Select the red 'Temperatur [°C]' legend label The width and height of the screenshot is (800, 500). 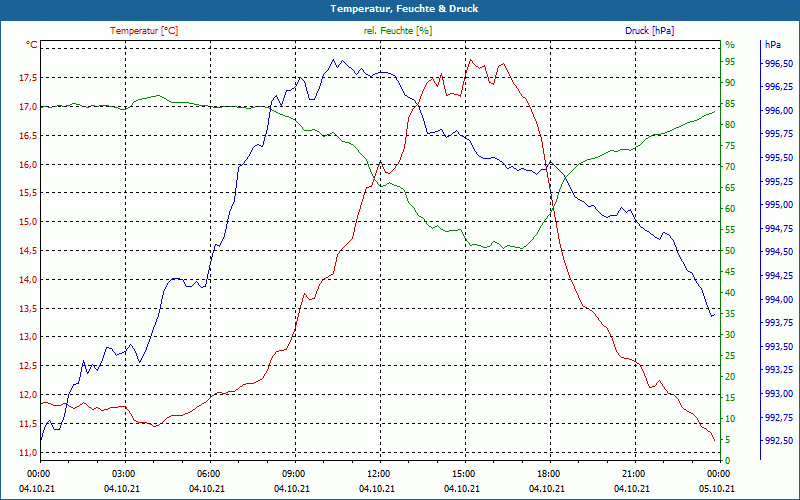(144, 31)
